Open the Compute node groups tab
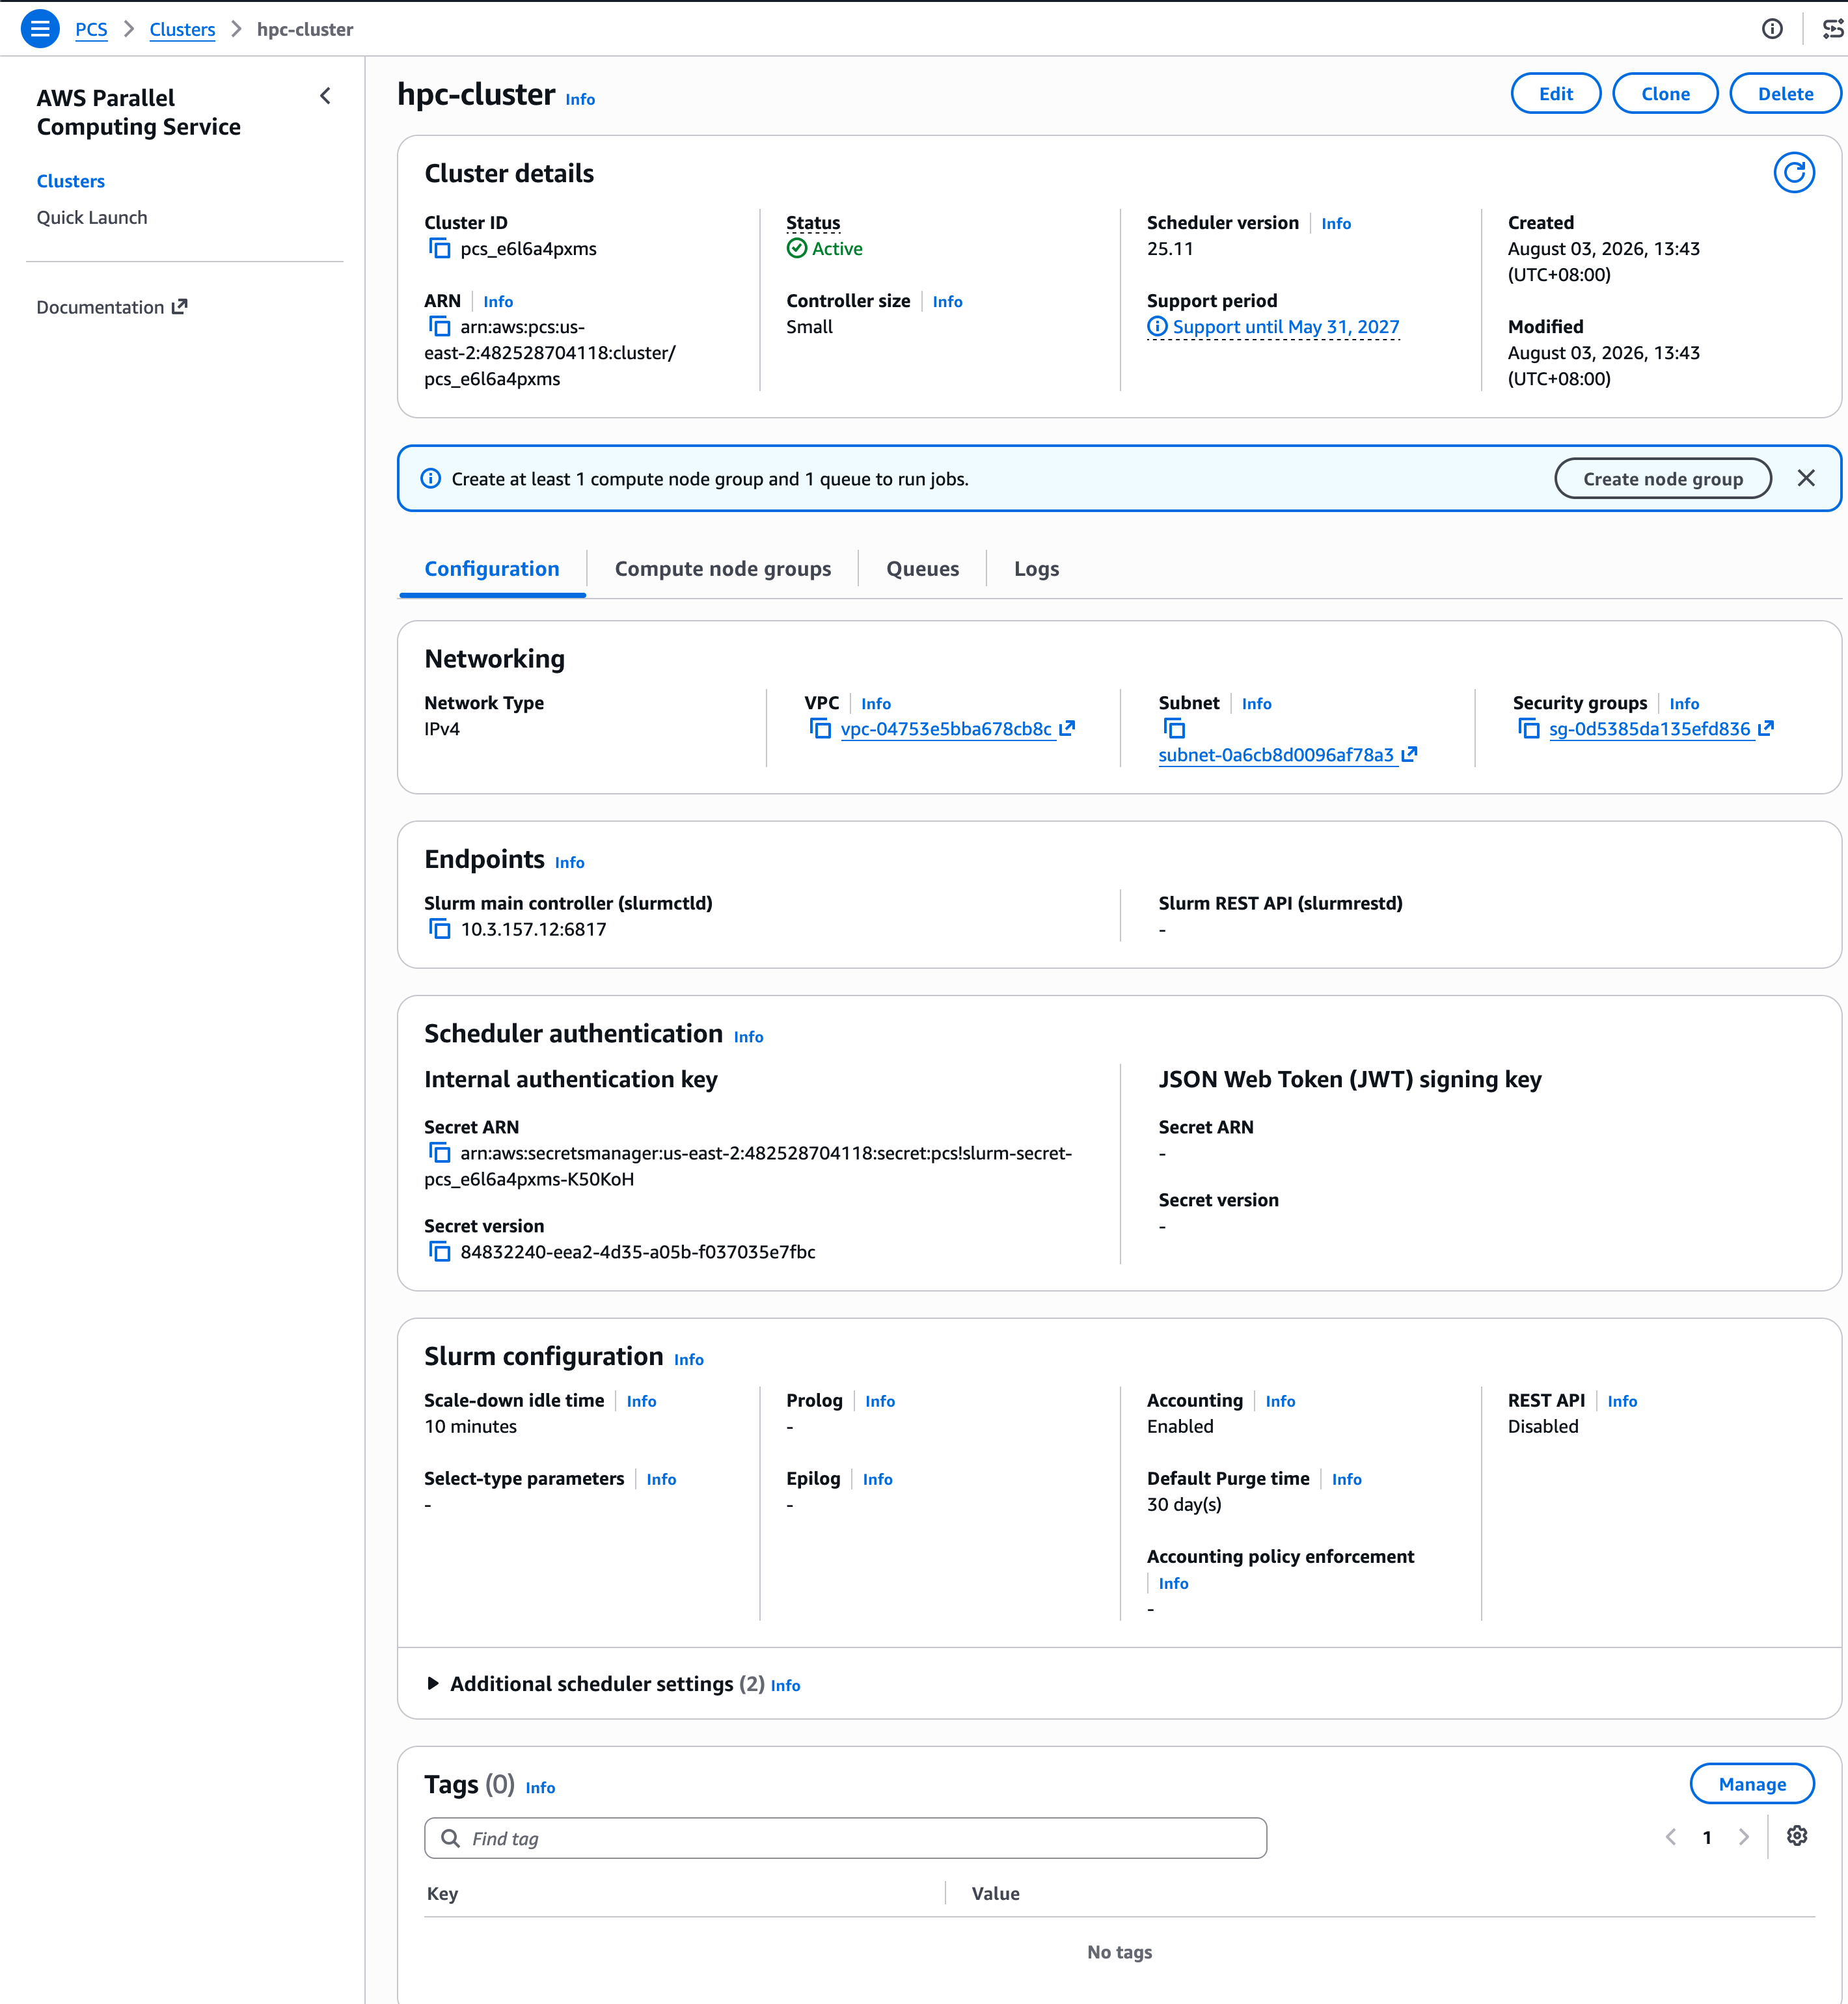This screenshot has width=1848, height=2004. [x=723, y=568]
